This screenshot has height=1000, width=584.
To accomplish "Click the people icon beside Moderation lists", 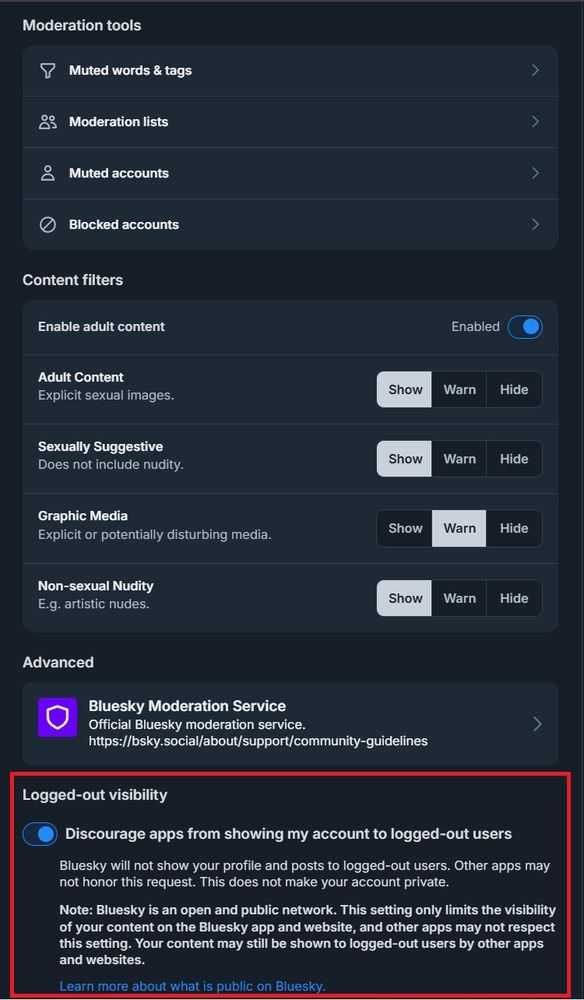I will click(48, 122).
